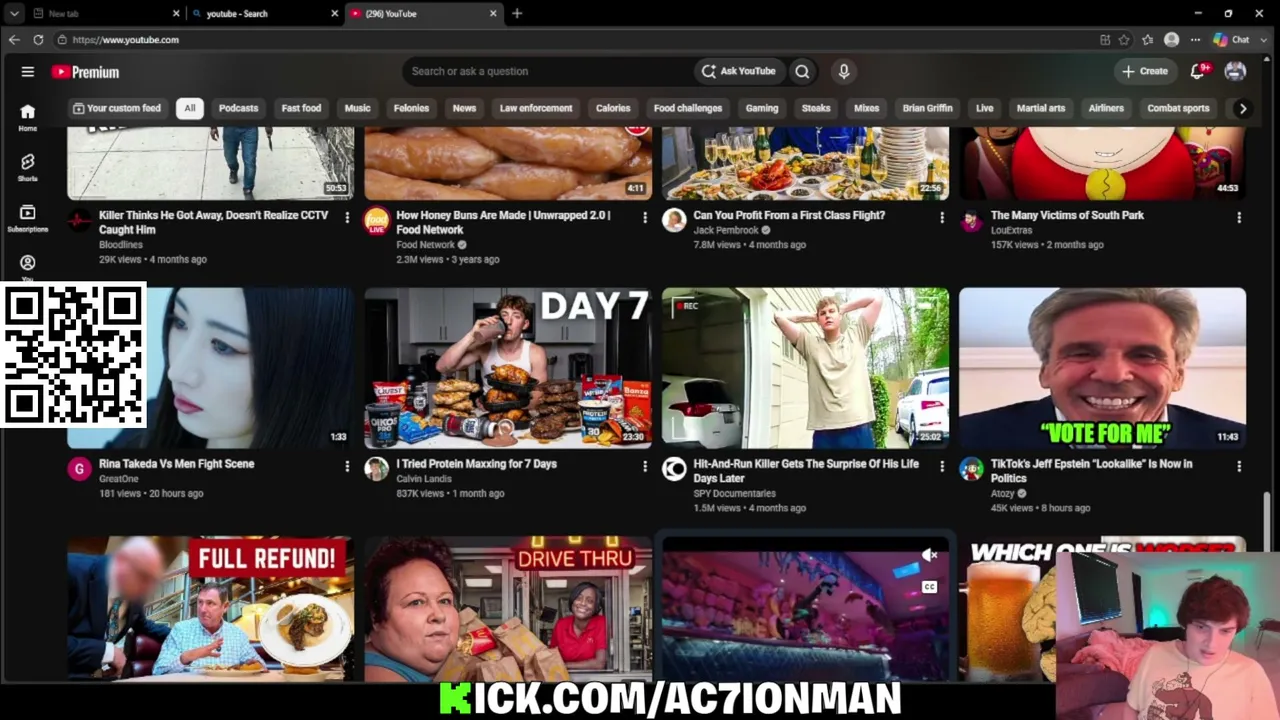
Task: Select the 'Combat sports' filter chip
Action: point(1178,108)
